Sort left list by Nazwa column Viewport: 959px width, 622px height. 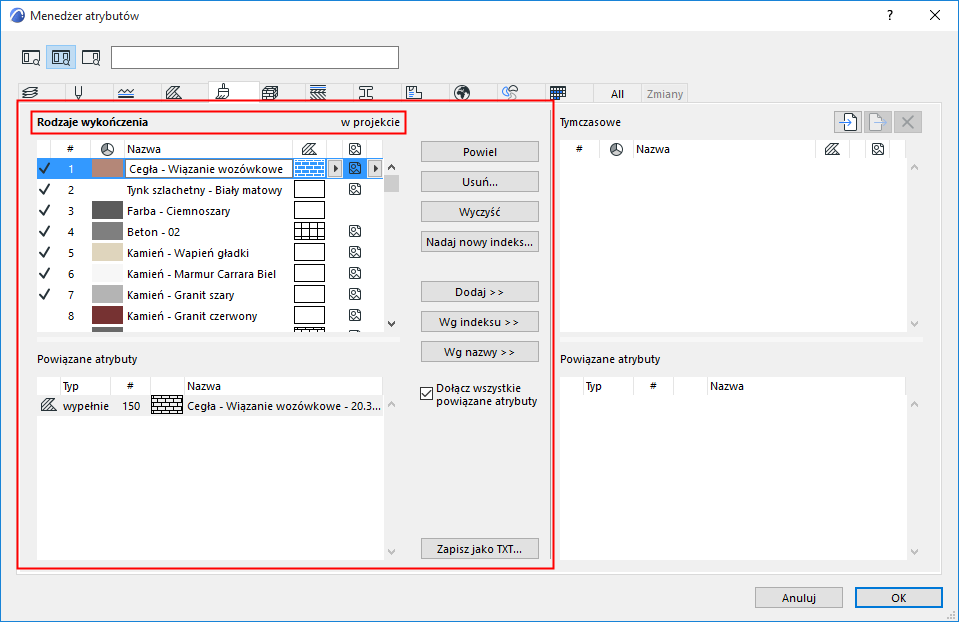point(208,149)
